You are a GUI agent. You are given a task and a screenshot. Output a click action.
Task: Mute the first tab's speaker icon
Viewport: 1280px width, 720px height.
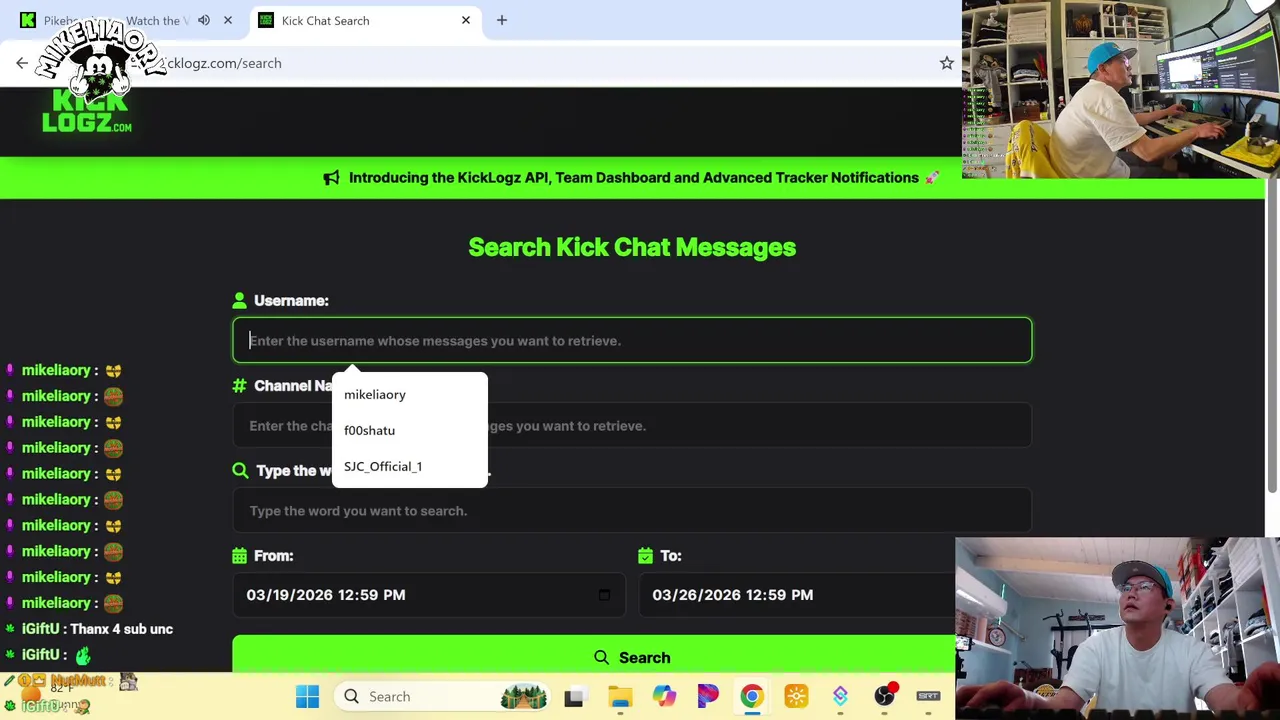204,20
